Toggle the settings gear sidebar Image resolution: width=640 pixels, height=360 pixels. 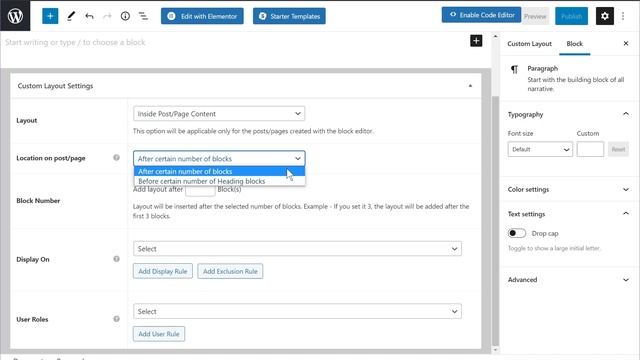(604, 16)
